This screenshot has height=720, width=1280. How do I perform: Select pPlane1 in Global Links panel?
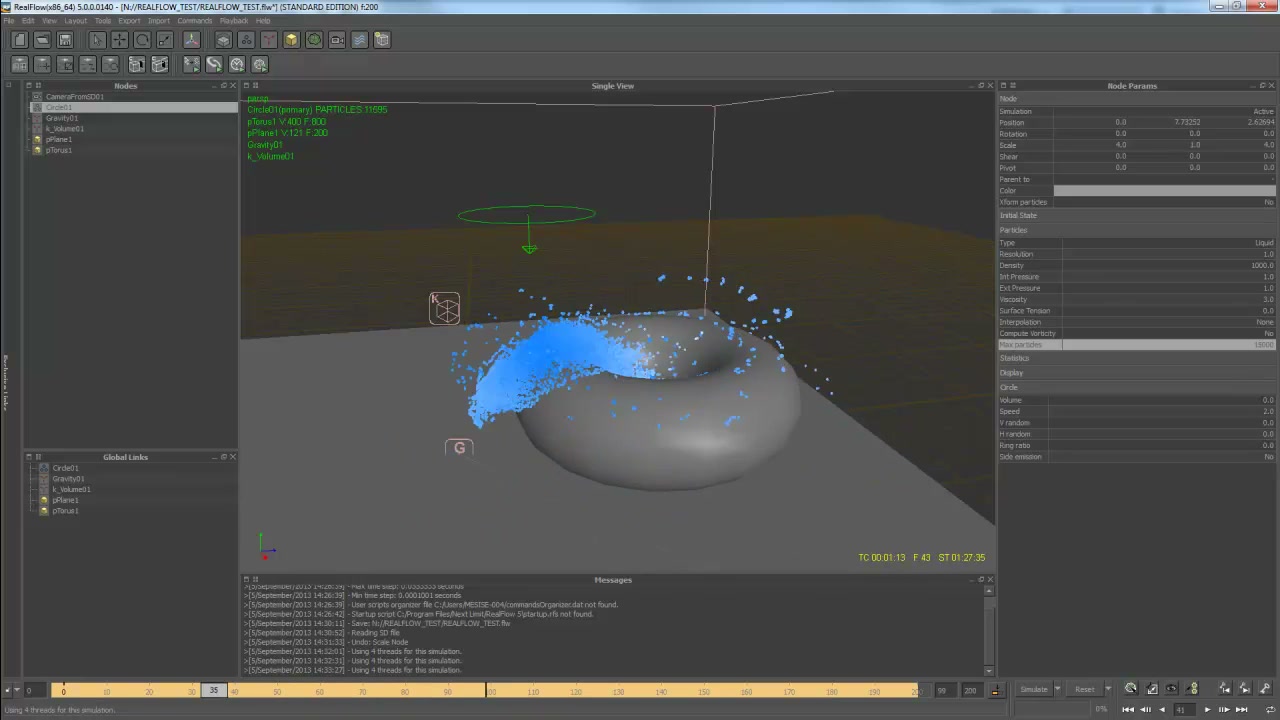point(65,500)
